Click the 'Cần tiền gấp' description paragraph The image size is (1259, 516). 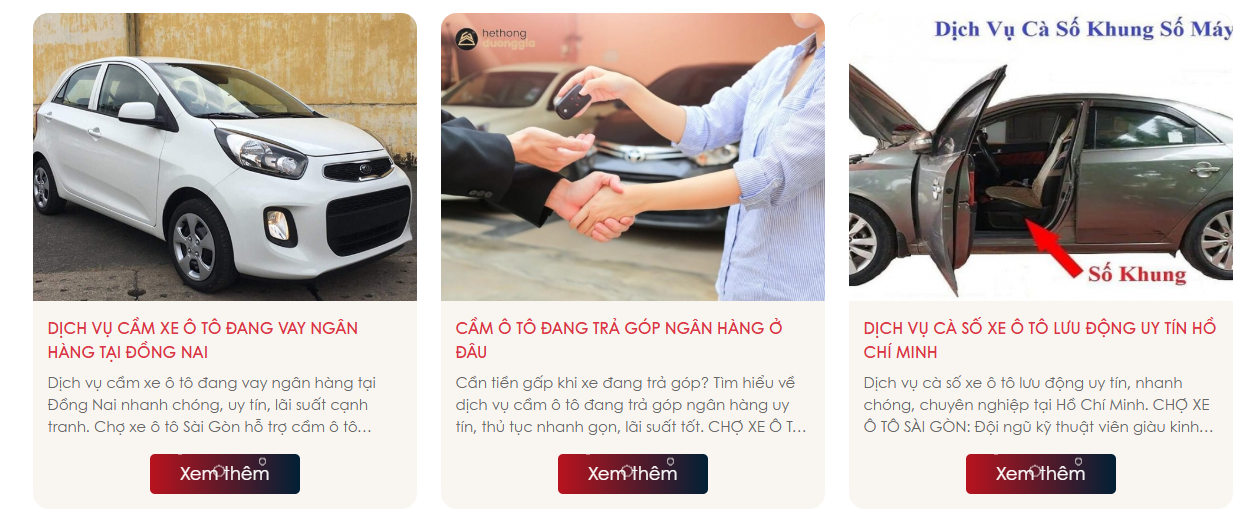[631, 405]
